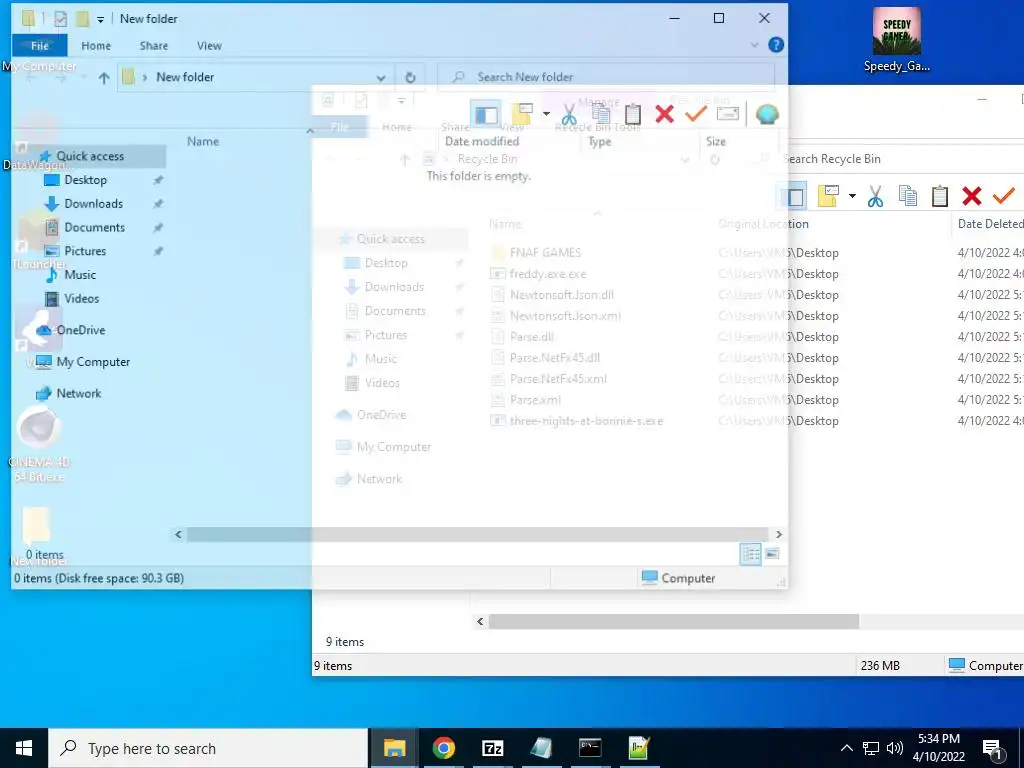Image resolution: width=1024 pixels, height=768 pixels.
Task: Click red X Delete icon in Recycle Bin toolbar
Action: pos(971,196)
